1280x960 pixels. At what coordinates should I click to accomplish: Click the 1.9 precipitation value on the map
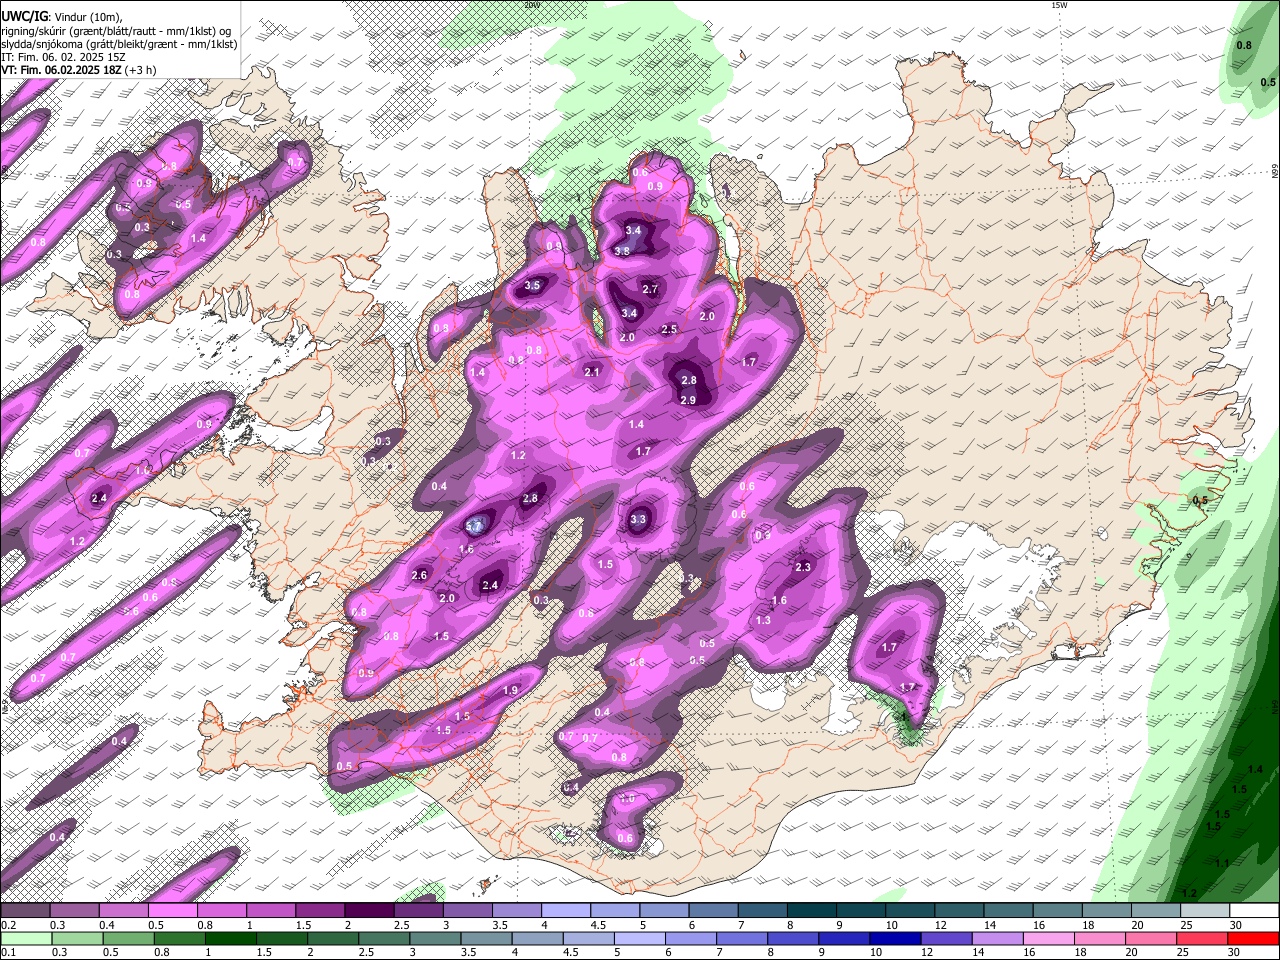point(510,691)
